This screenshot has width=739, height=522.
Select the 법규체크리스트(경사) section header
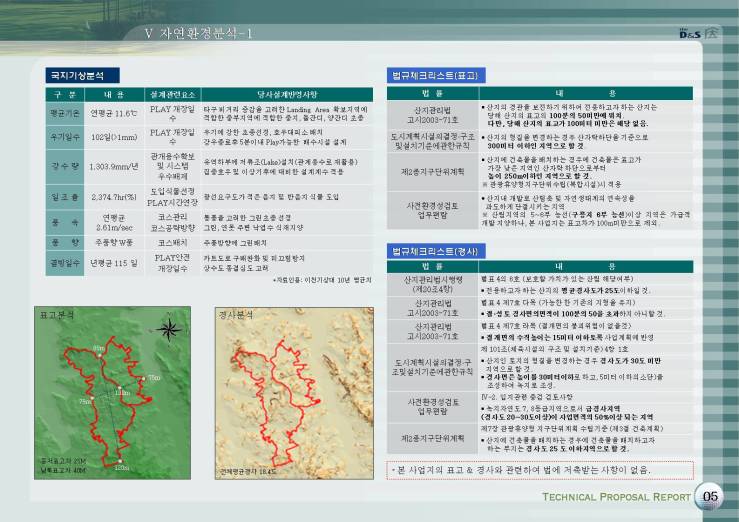click(434, 249)
